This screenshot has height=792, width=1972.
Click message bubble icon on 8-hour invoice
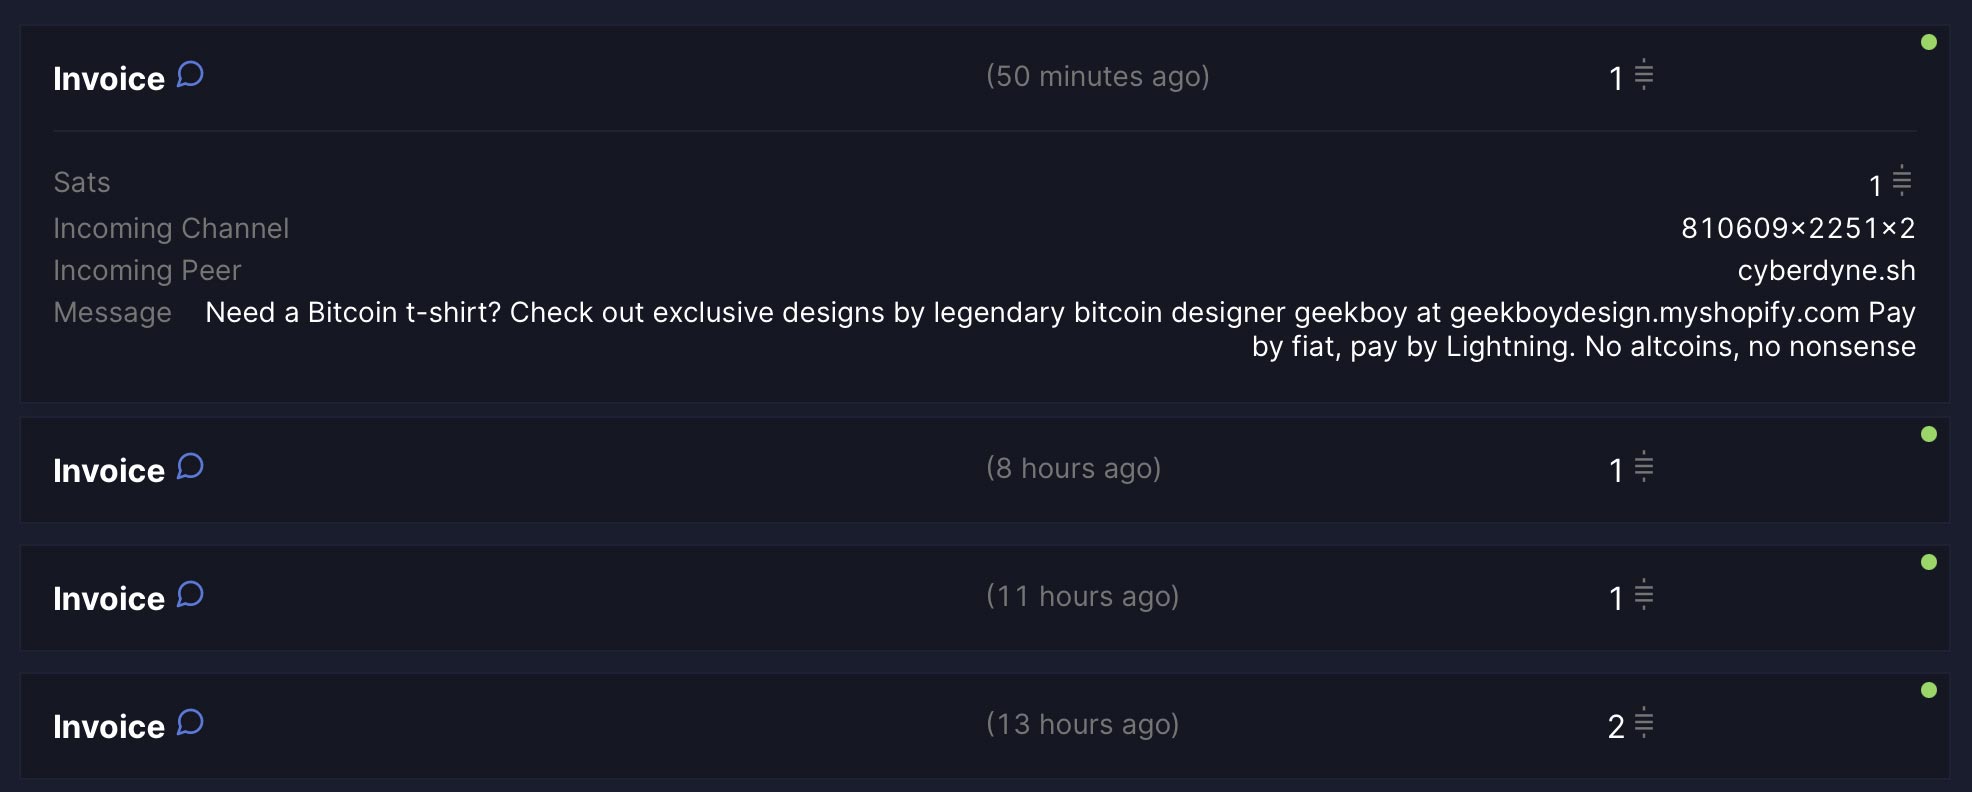pyautogui.click(x=190, y=467)
